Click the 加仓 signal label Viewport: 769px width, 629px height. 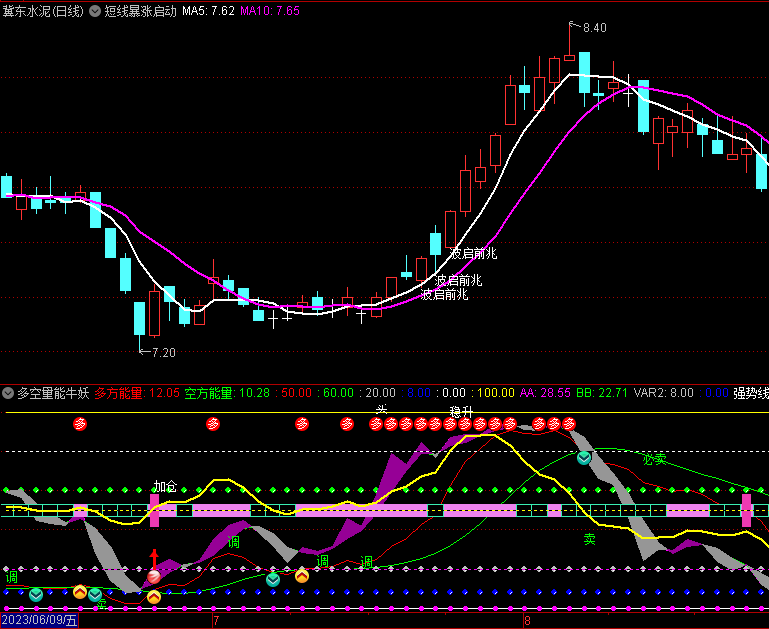coord(165,486)
